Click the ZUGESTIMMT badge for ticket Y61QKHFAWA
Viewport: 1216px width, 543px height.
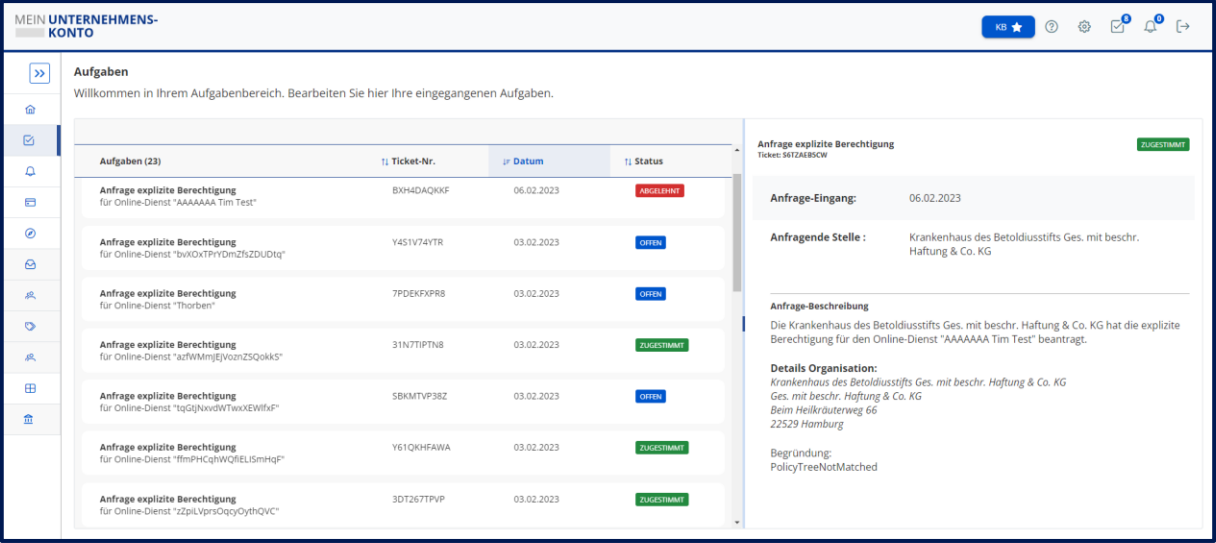tap(662, 448)
